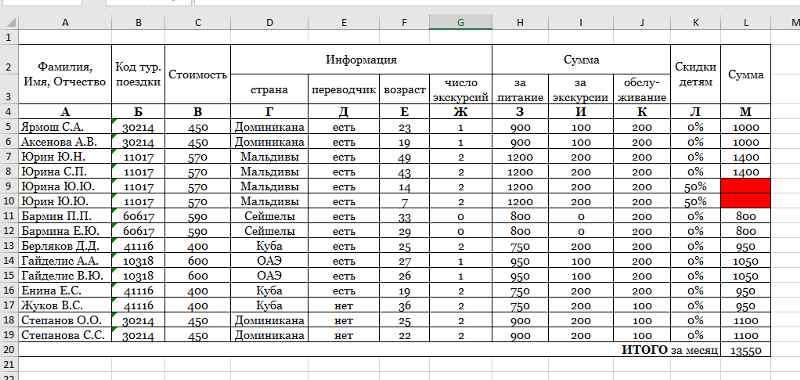The image size is (800, 380).
Task: Click the Стоимость header cell
Action: tap(197, 74)
